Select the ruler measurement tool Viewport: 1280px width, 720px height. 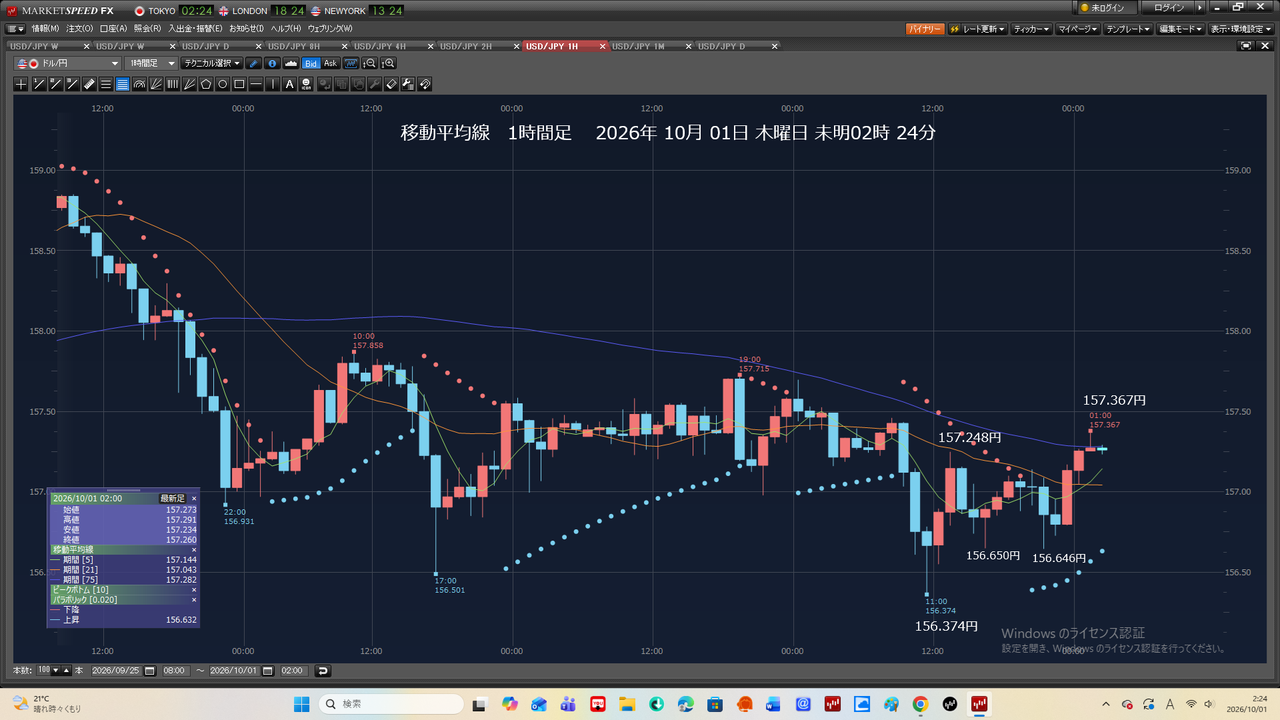click(x=89, y=85)
